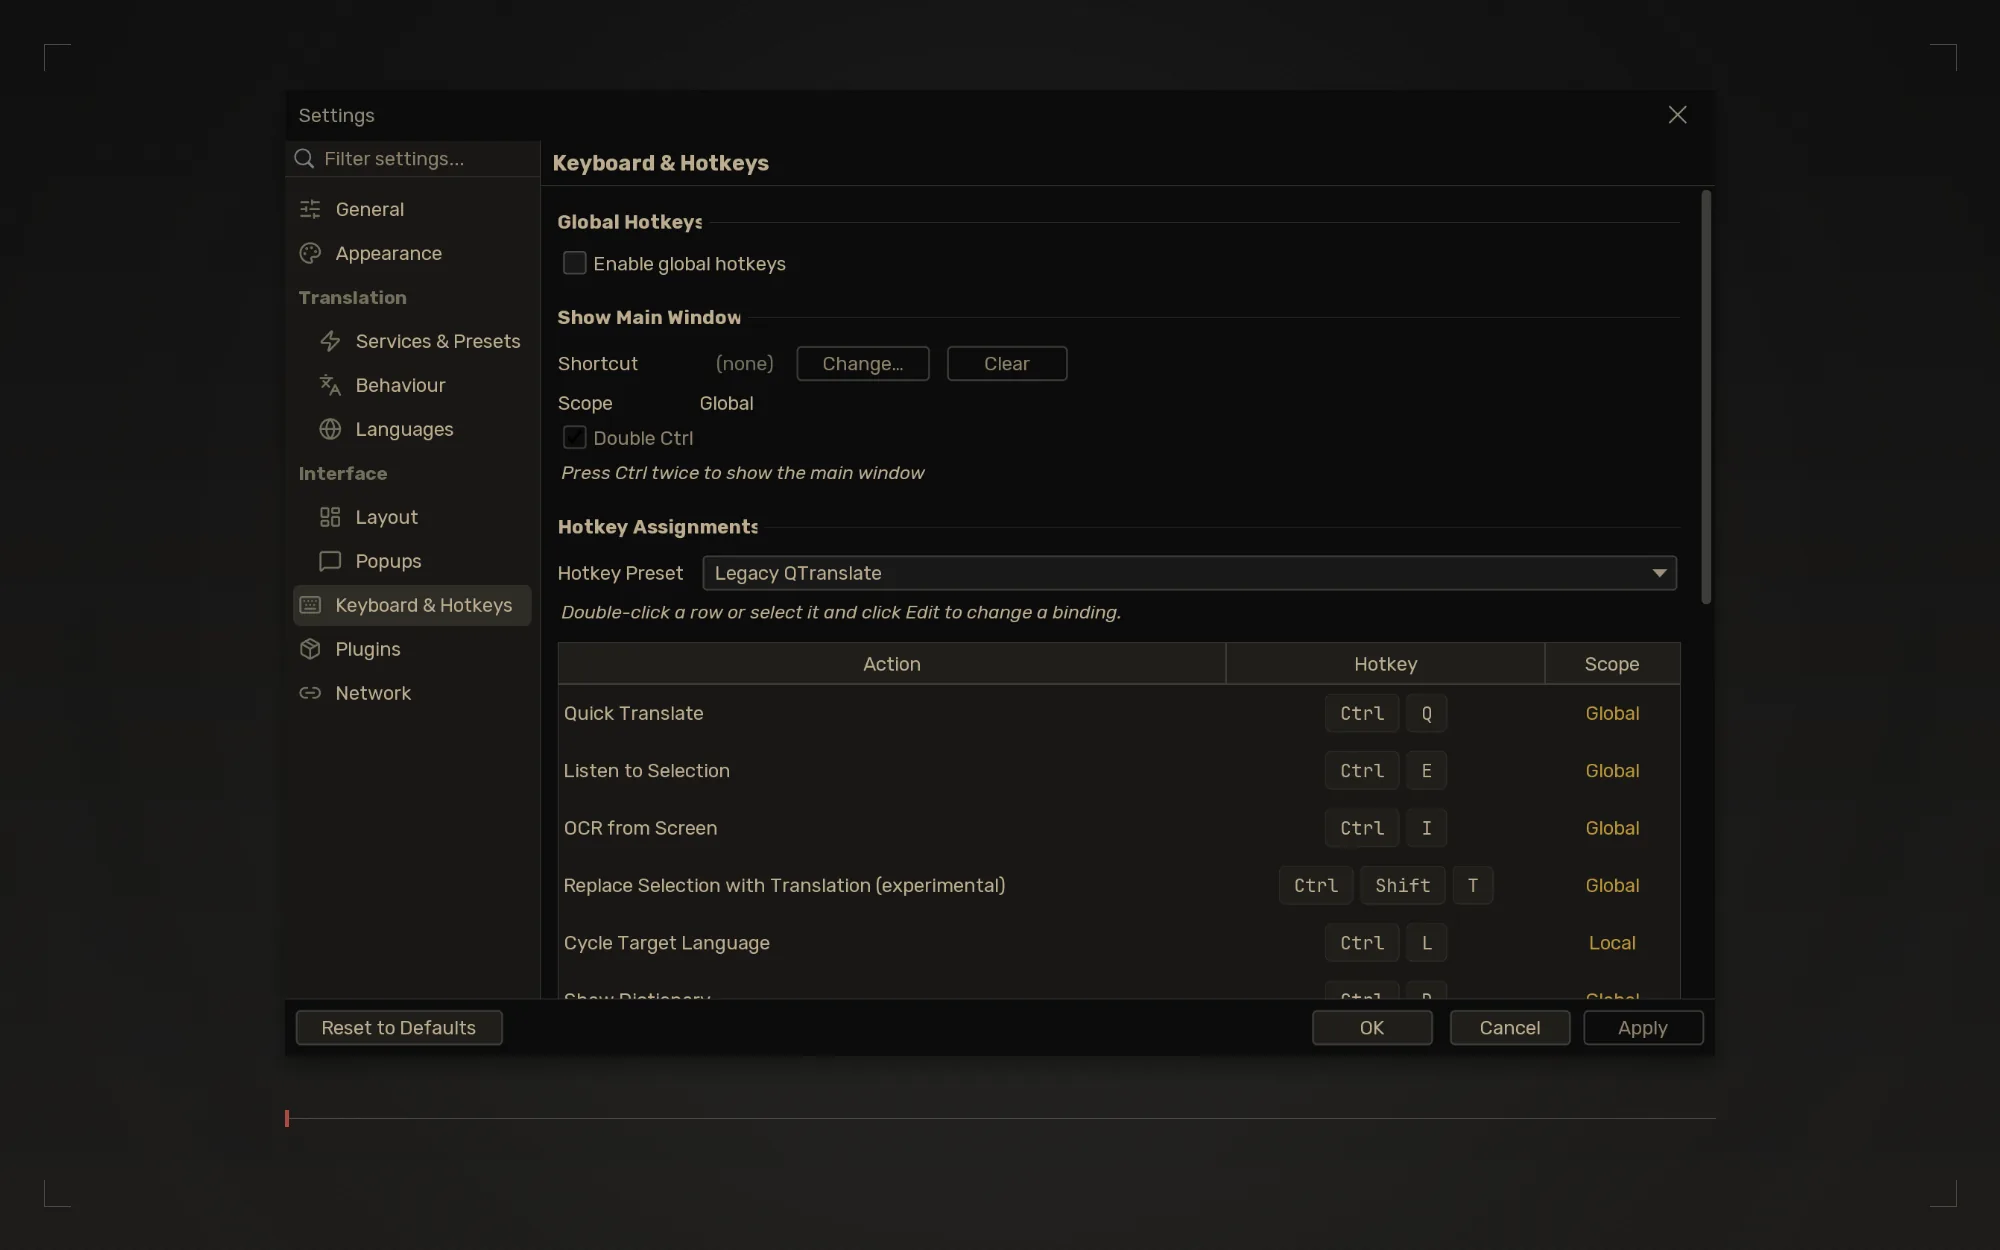This screenshot has height=1250, width=2000.
Task: Click the settings page vertical scrollbar
Action: tap(1706, 397)
